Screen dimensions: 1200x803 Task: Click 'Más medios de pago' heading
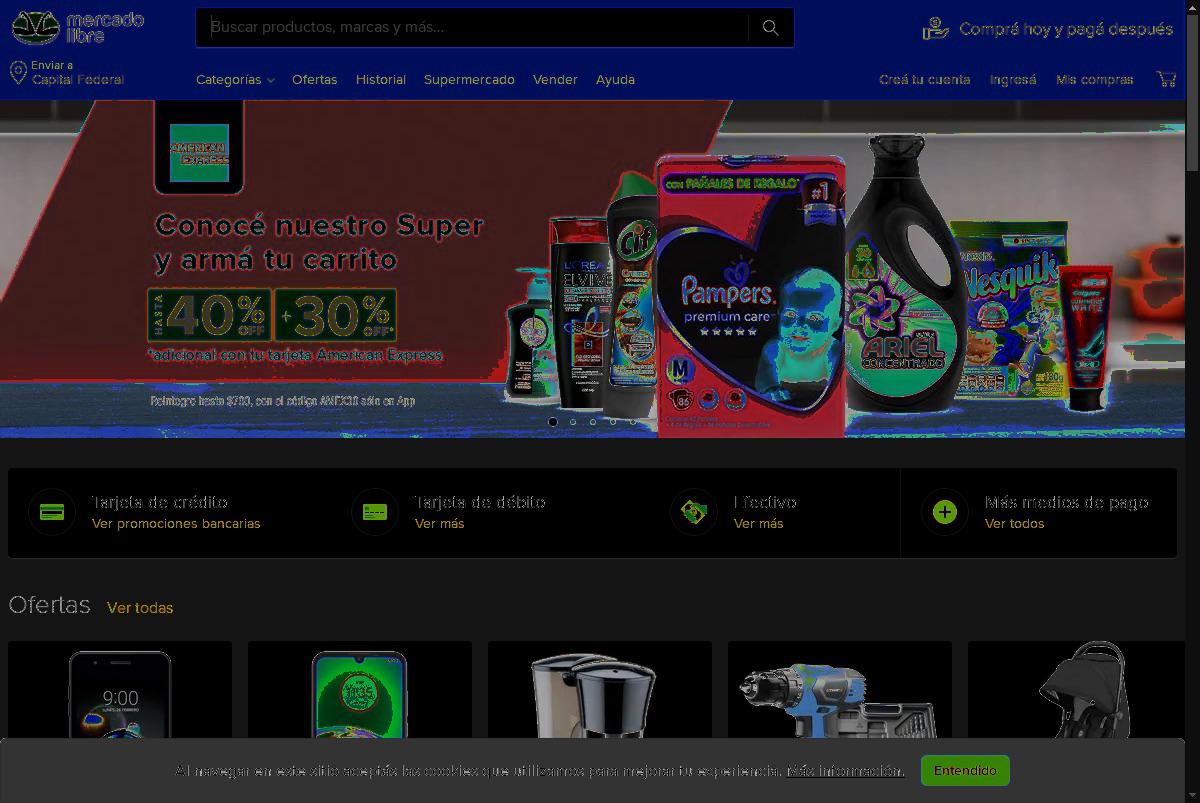(x=1066, y=502)
